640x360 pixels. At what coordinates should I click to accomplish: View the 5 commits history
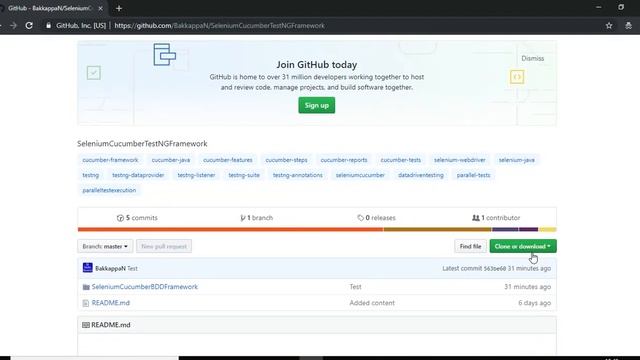[137, 218]
